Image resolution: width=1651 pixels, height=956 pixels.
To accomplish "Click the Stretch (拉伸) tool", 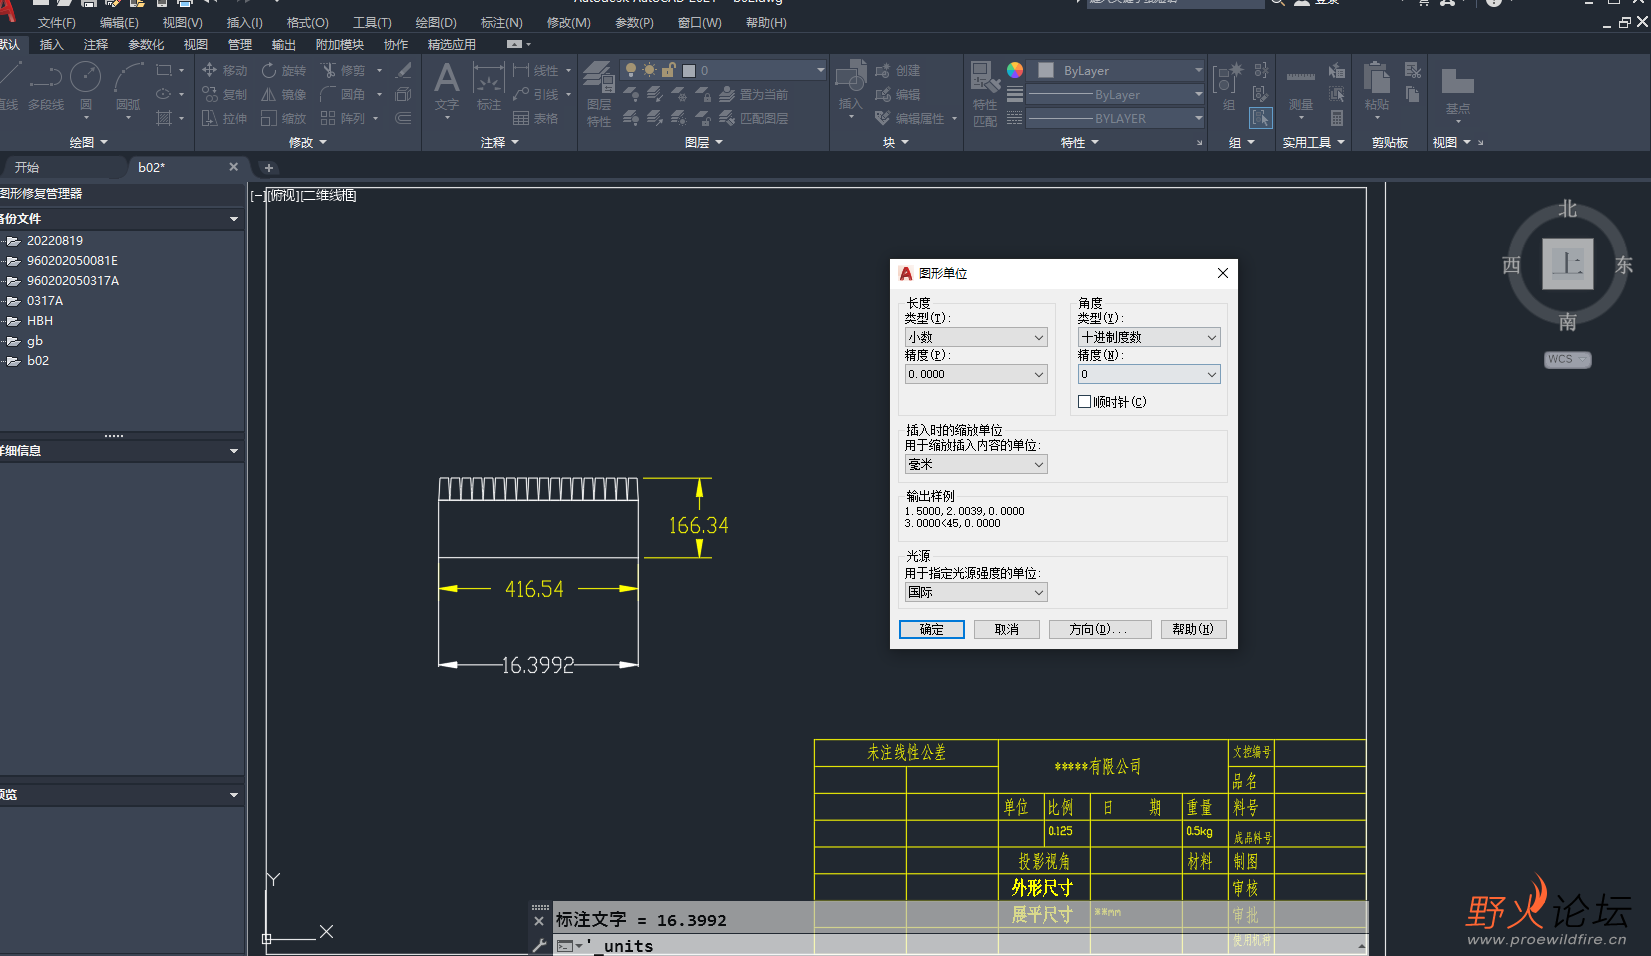I will pyautogui.click(x=225, y=118).
